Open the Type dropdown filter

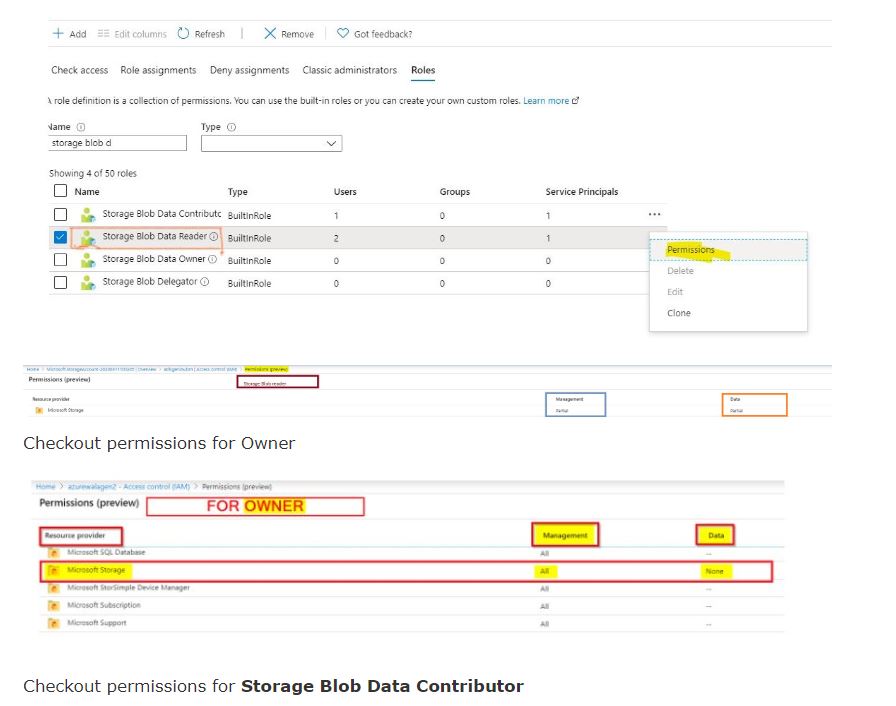(x=271, y=144)
